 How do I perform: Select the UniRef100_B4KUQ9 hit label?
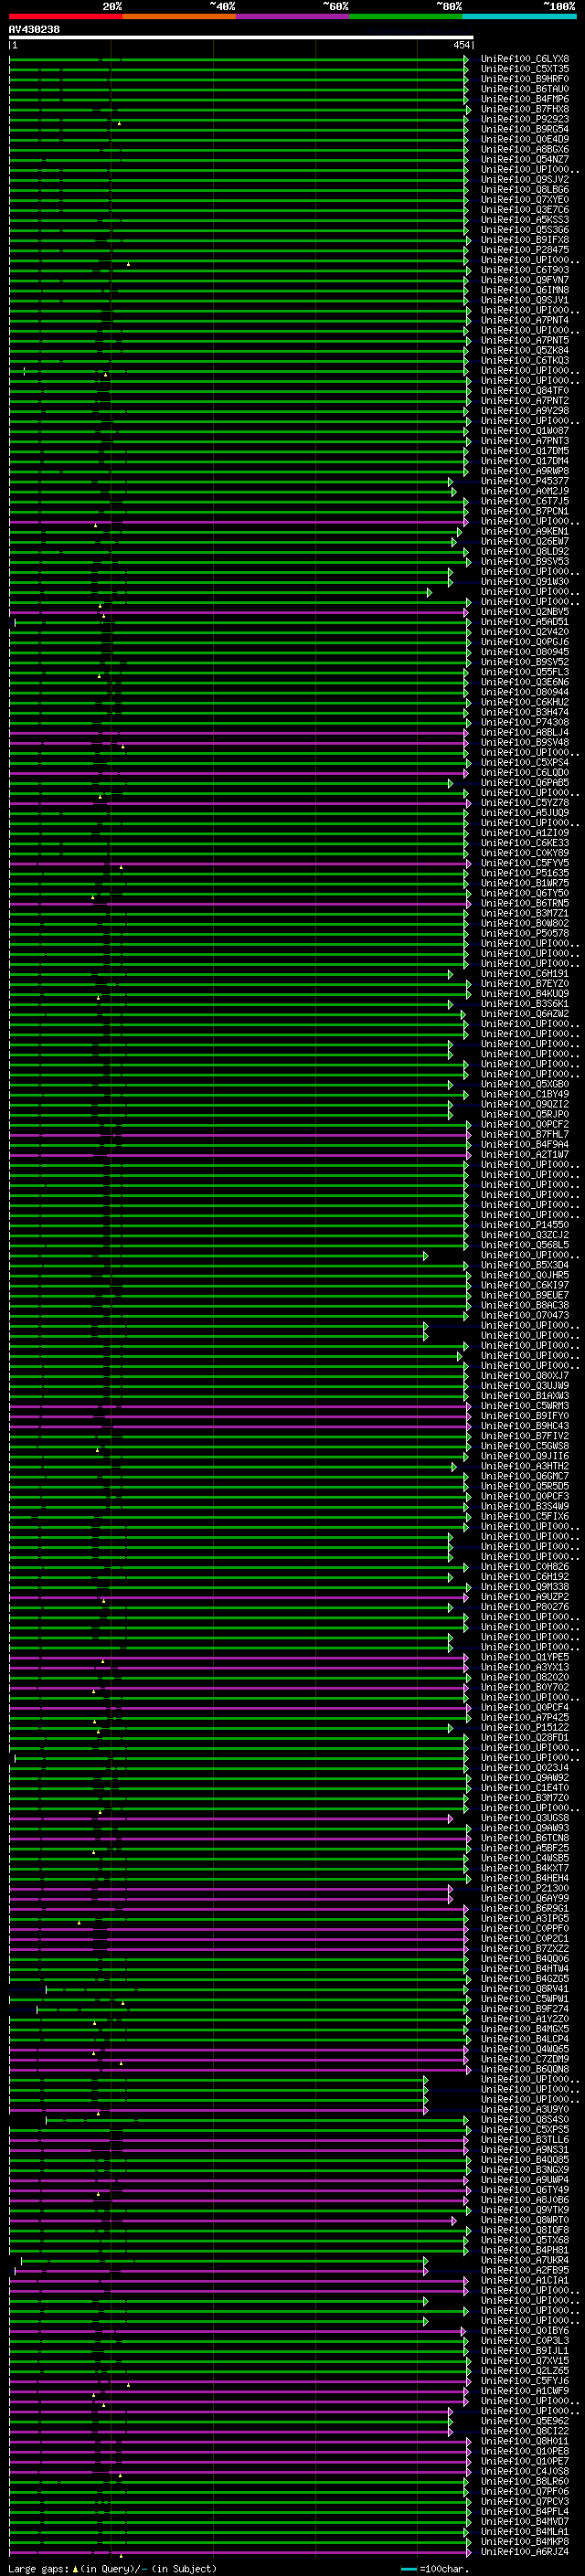pyautogui.click(x=524, y=993)
